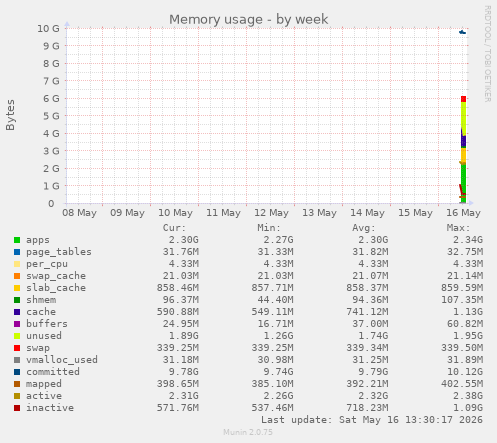Click the 'Min:' column header

pos(269,228)
